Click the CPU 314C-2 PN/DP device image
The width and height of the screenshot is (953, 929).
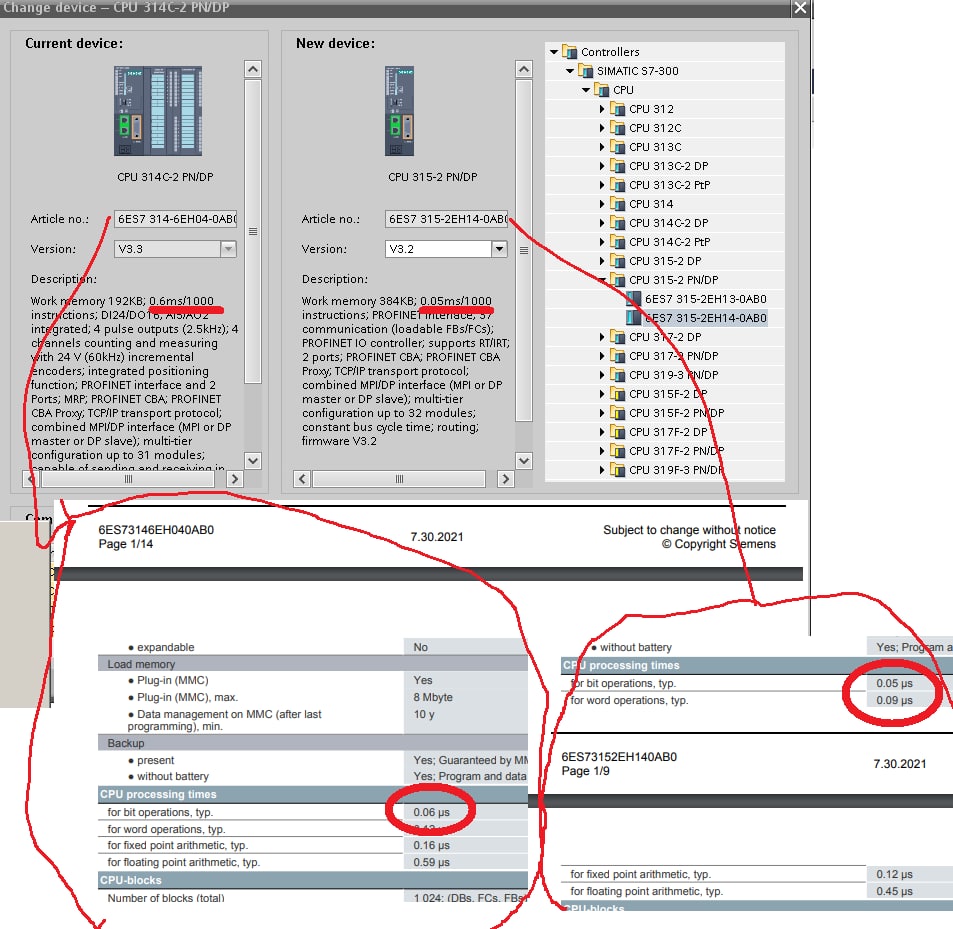point(158,111)
